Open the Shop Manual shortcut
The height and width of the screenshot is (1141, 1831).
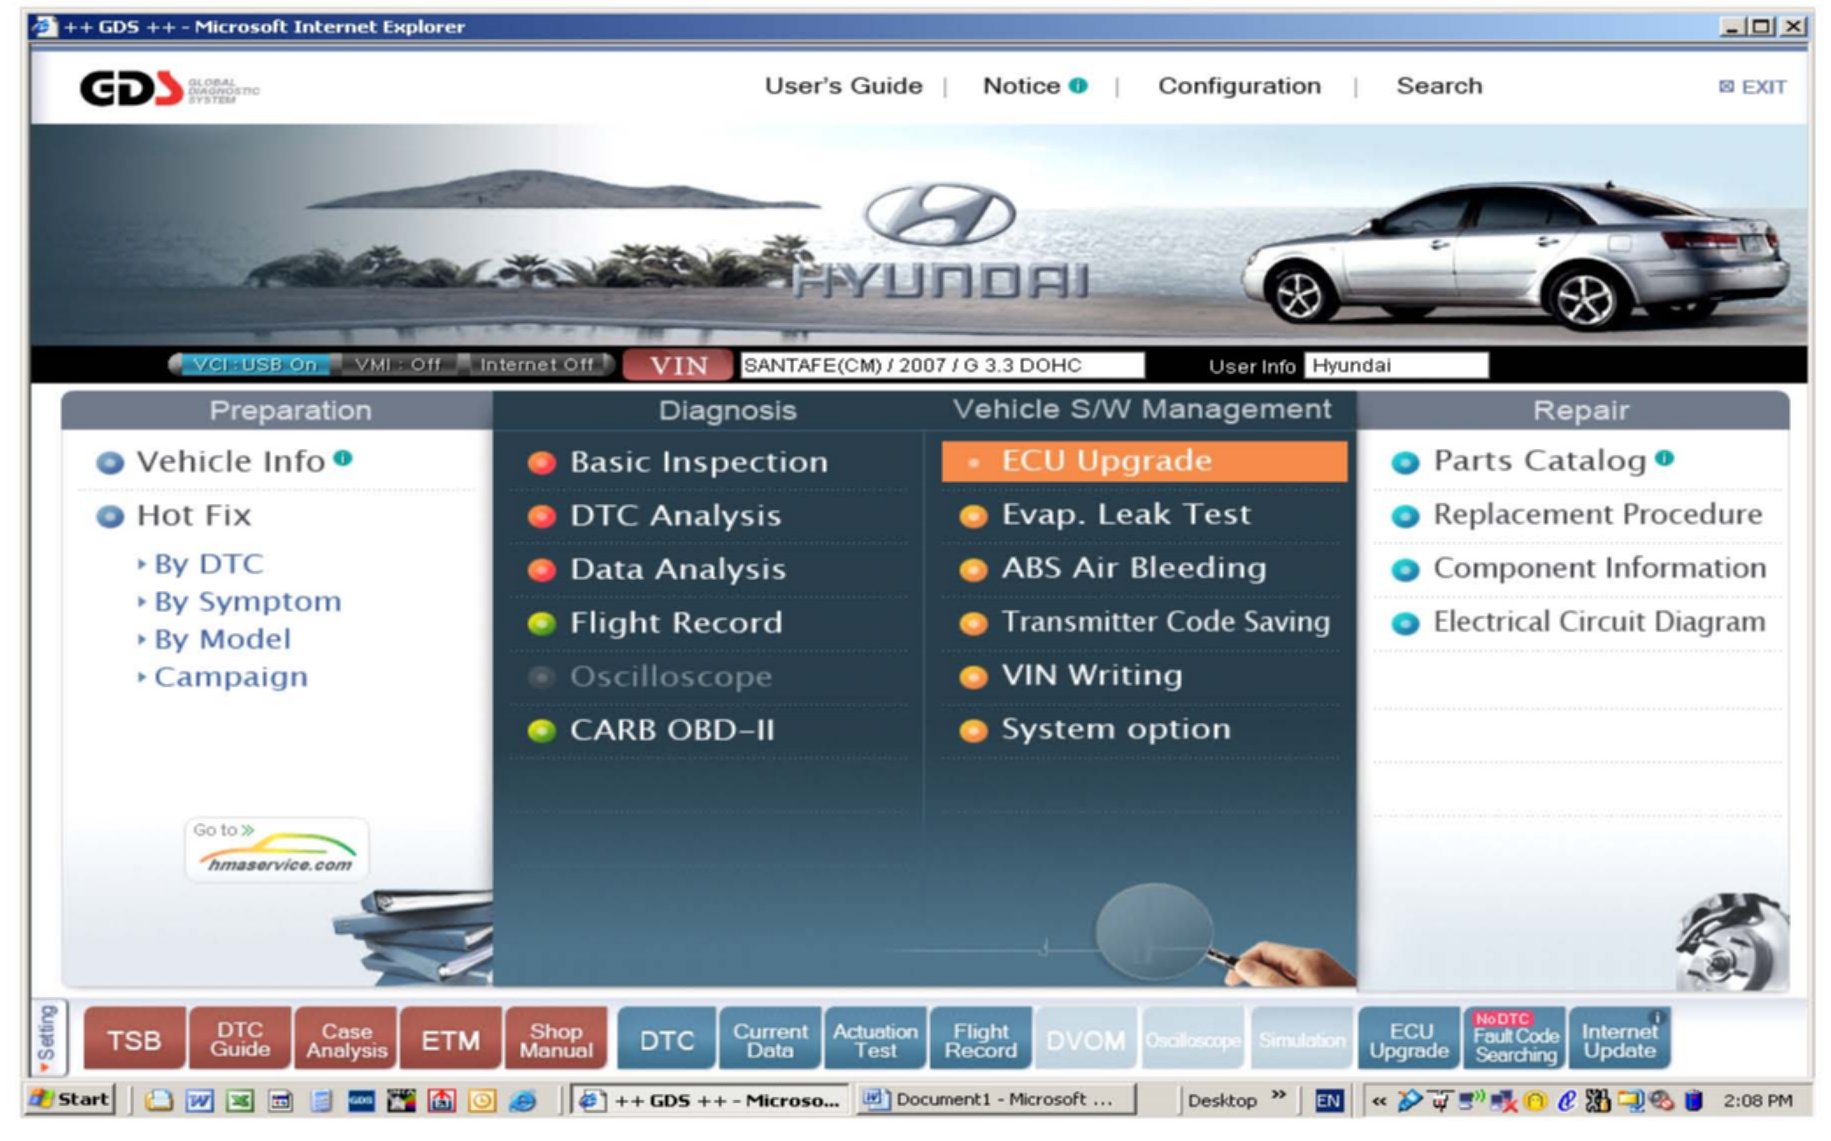coord(556,1040)
